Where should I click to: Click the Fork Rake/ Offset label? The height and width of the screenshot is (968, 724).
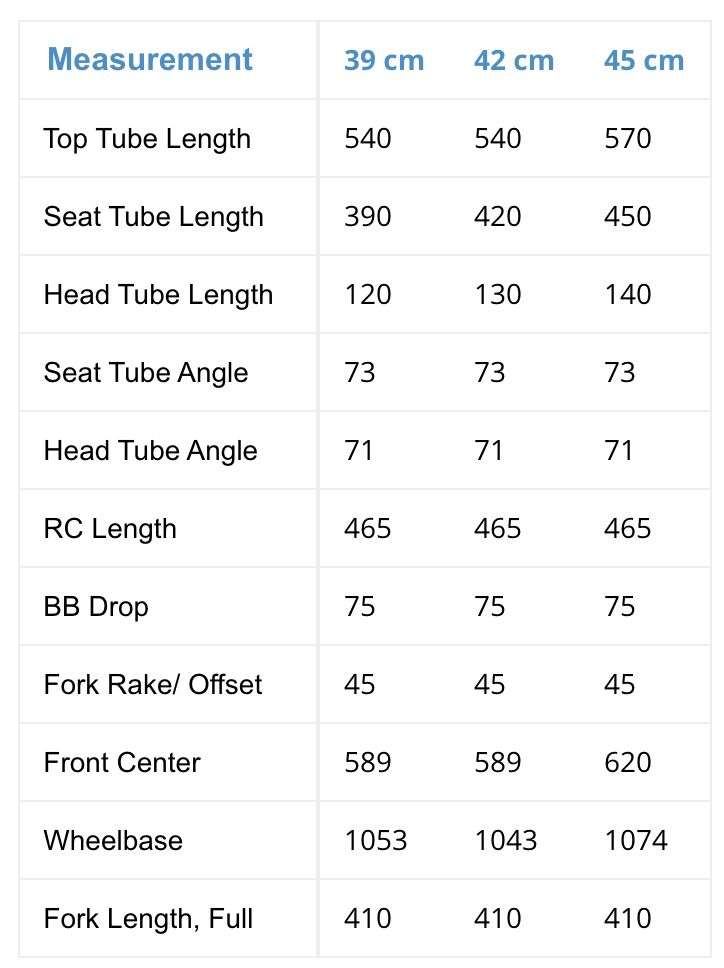(153, 684)
